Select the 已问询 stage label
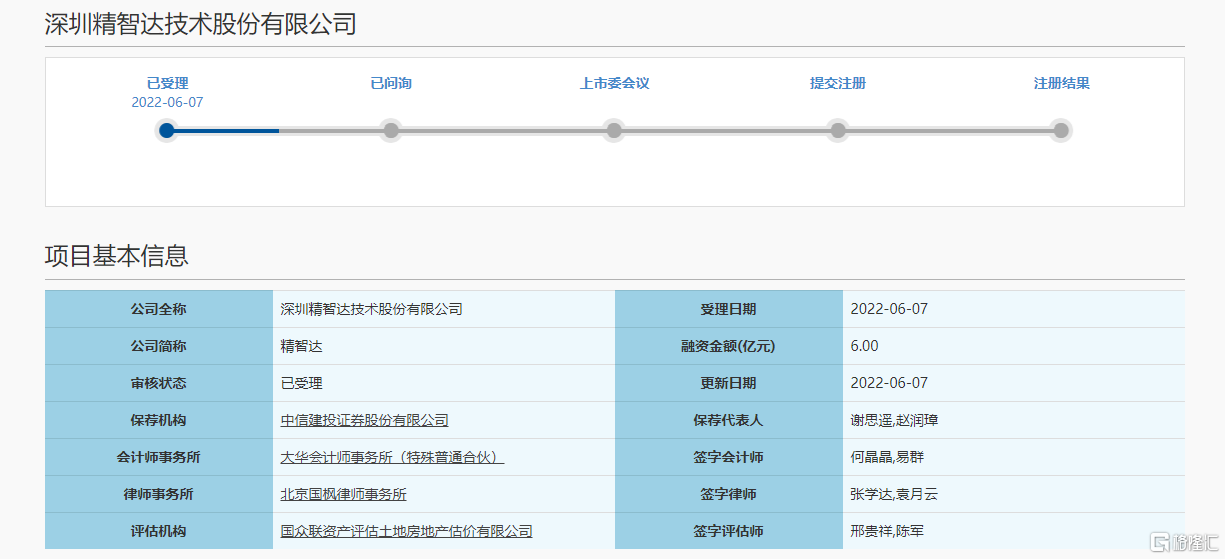The width and height of the screenshot is (1225, 559). (x=391, y=84)
